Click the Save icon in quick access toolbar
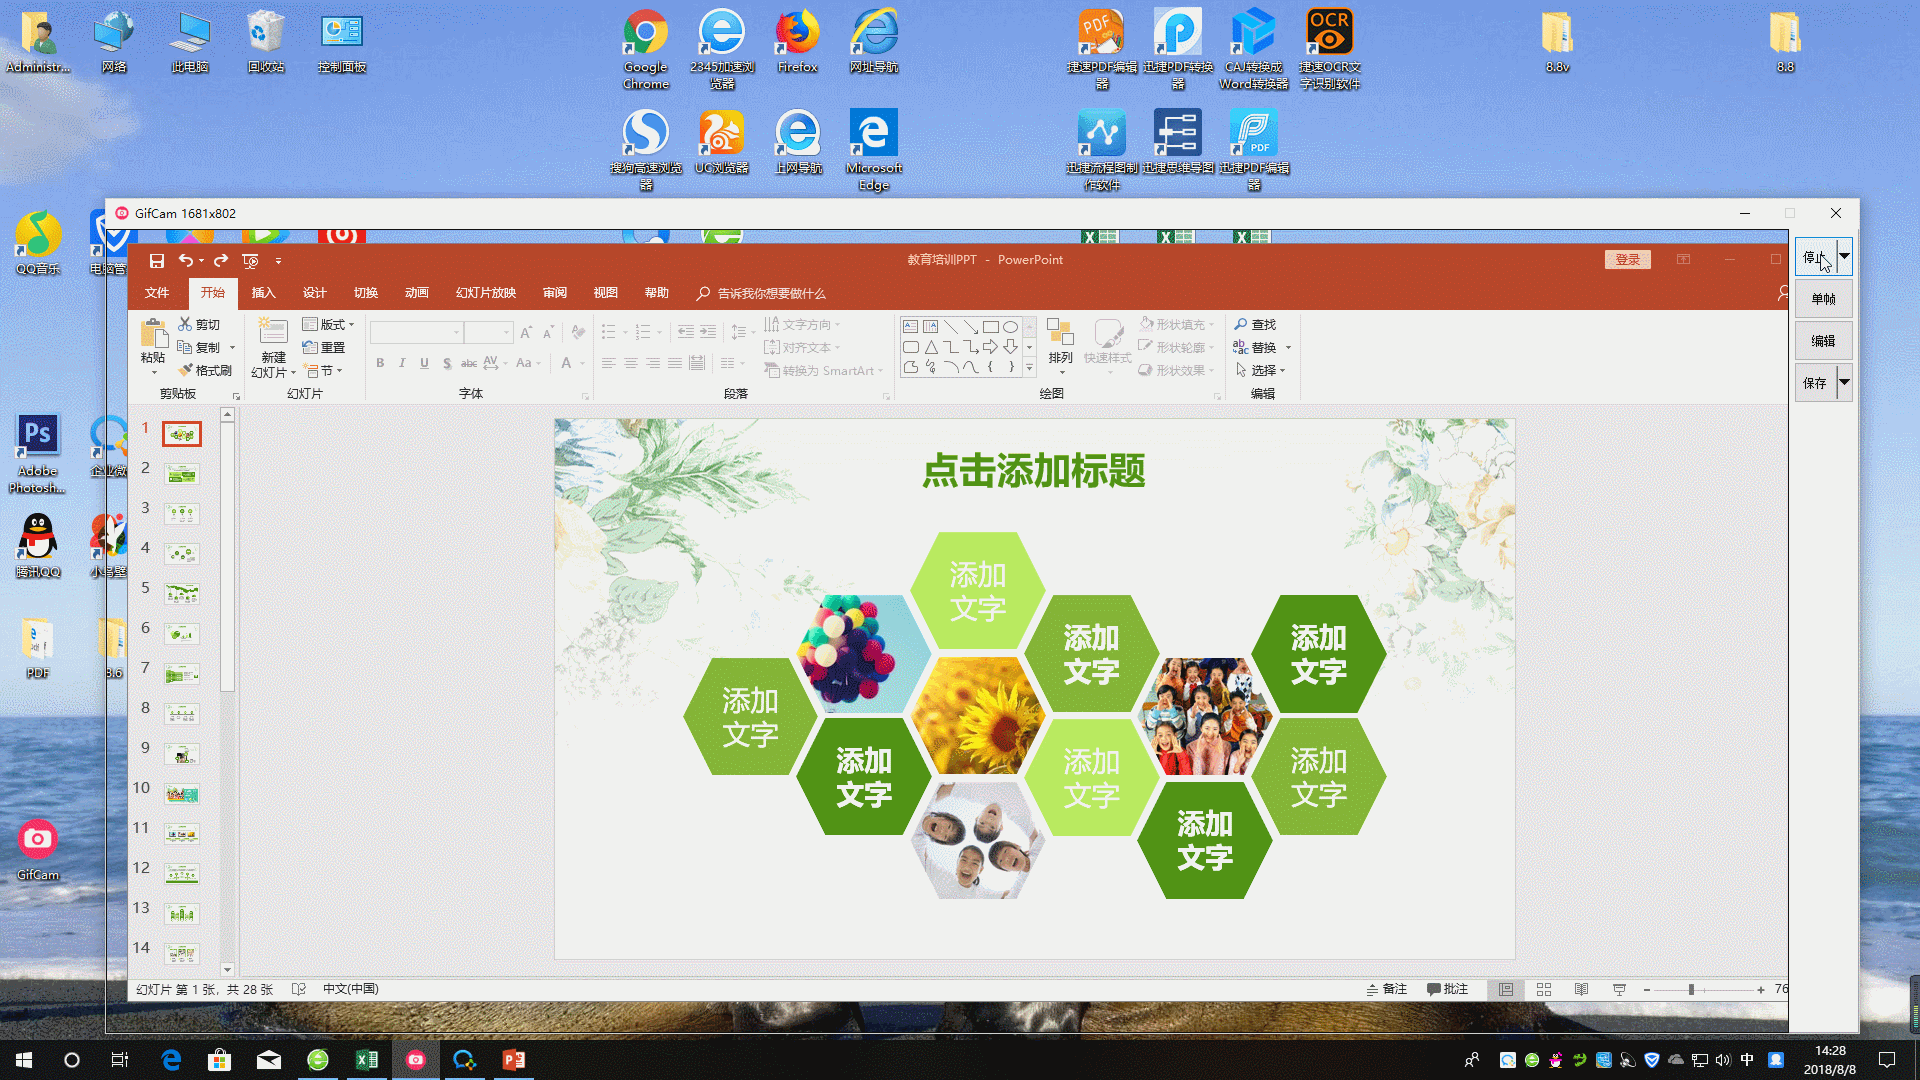1920x1080 pixels. 157,261
